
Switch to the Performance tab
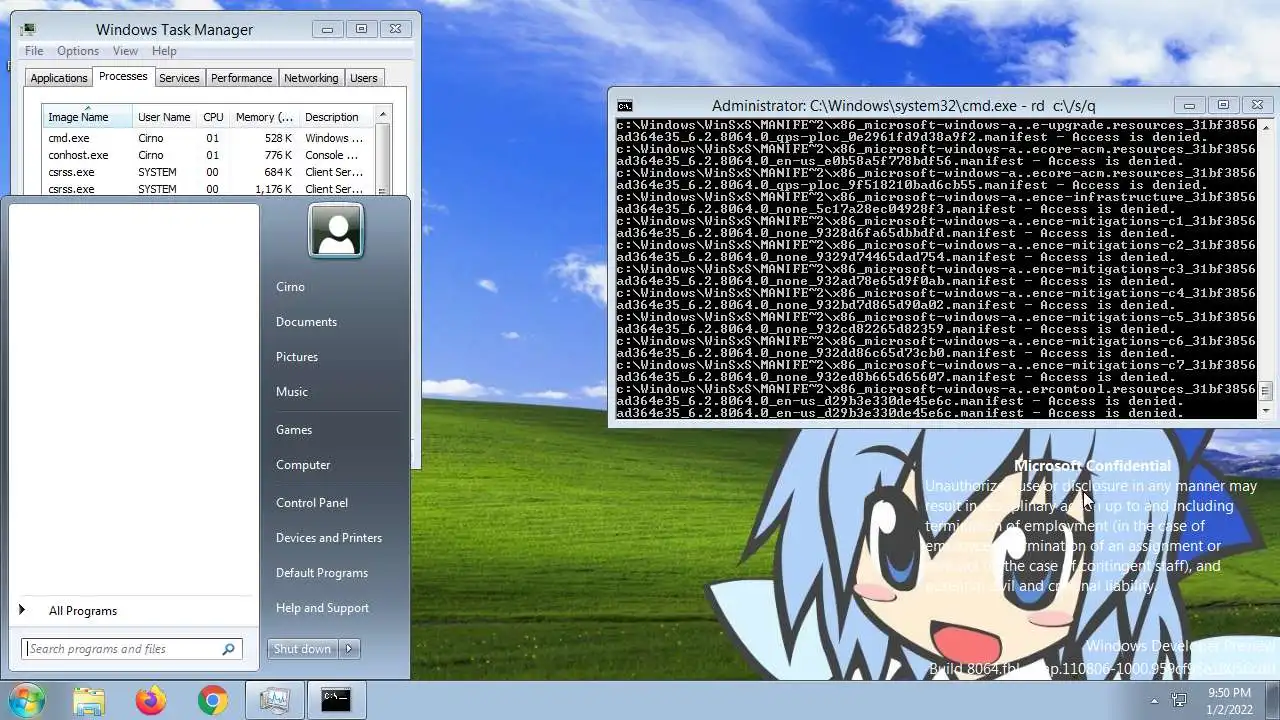point(241,78)
